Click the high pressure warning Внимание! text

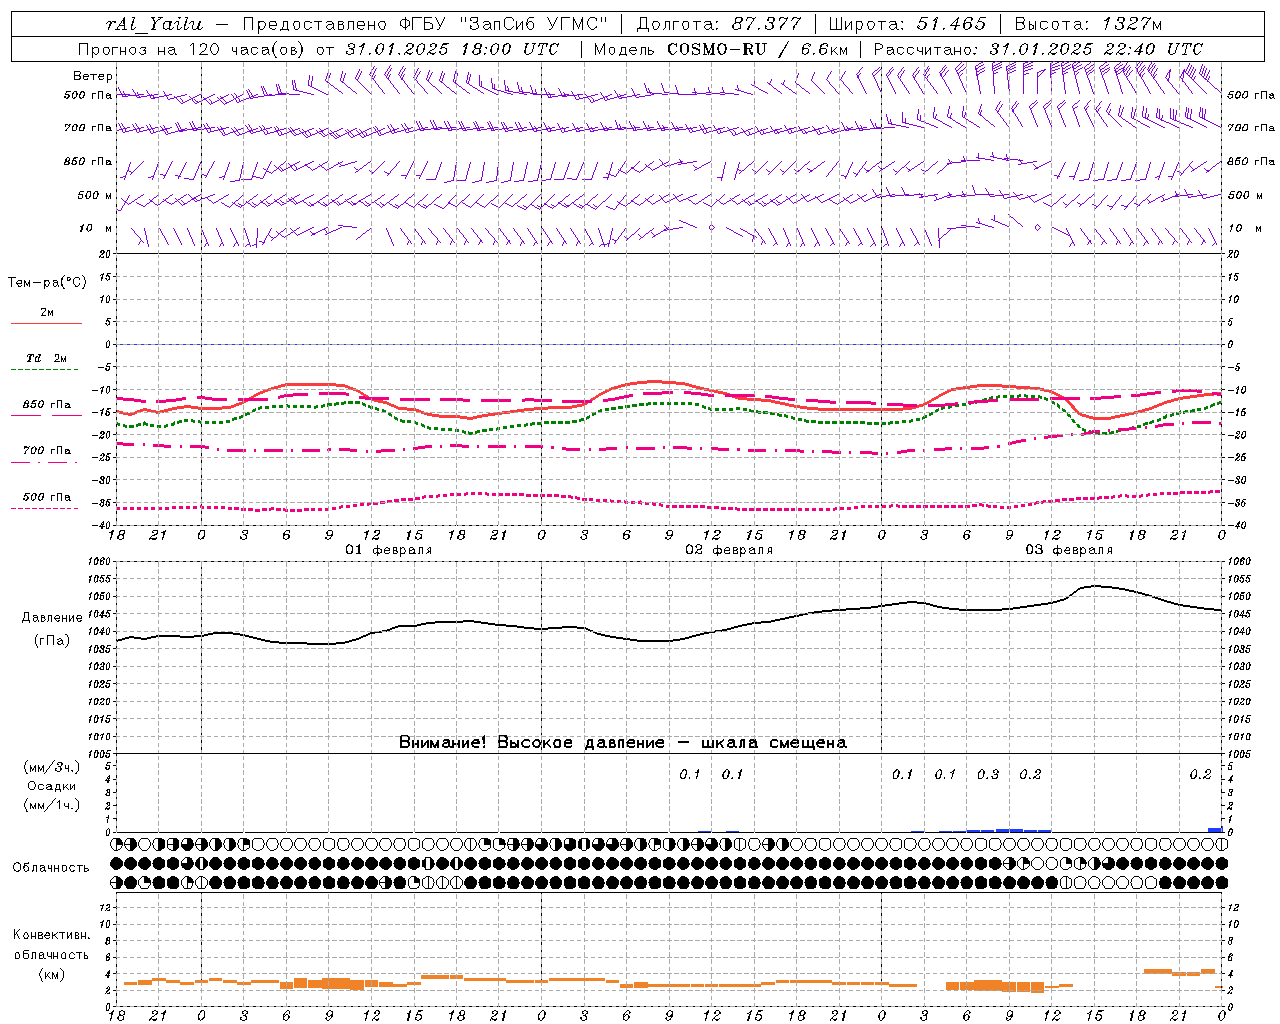pyautogui.click(x=623, y=743)
